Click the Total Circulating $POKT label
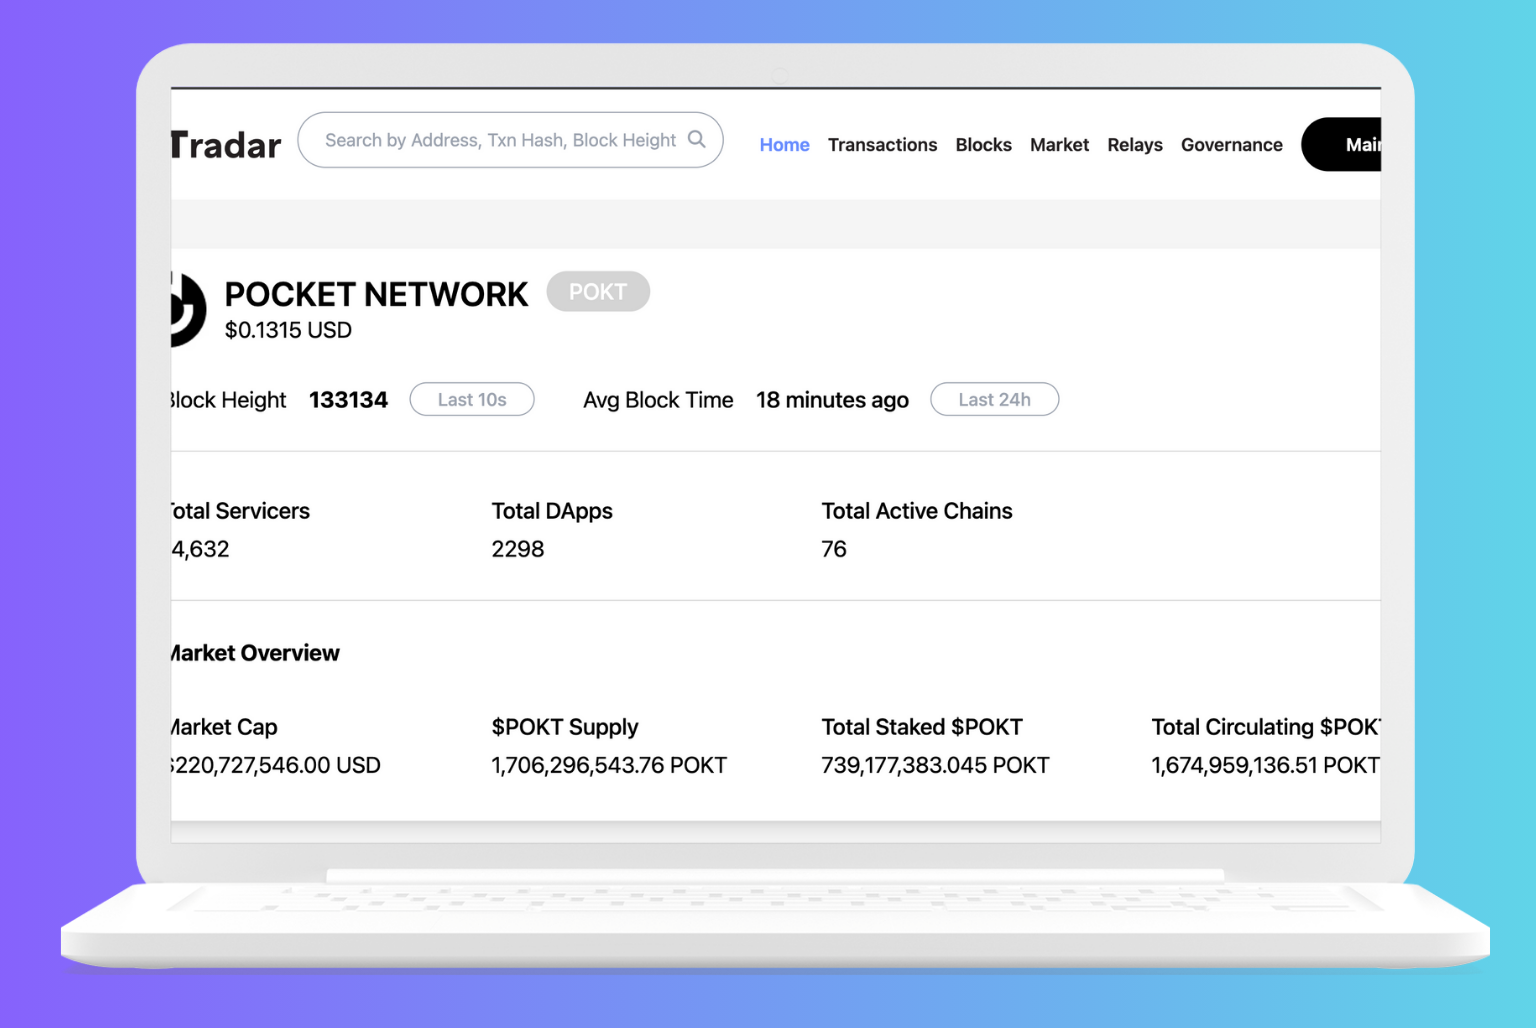1536x1028 pixels. point(1266,727)
